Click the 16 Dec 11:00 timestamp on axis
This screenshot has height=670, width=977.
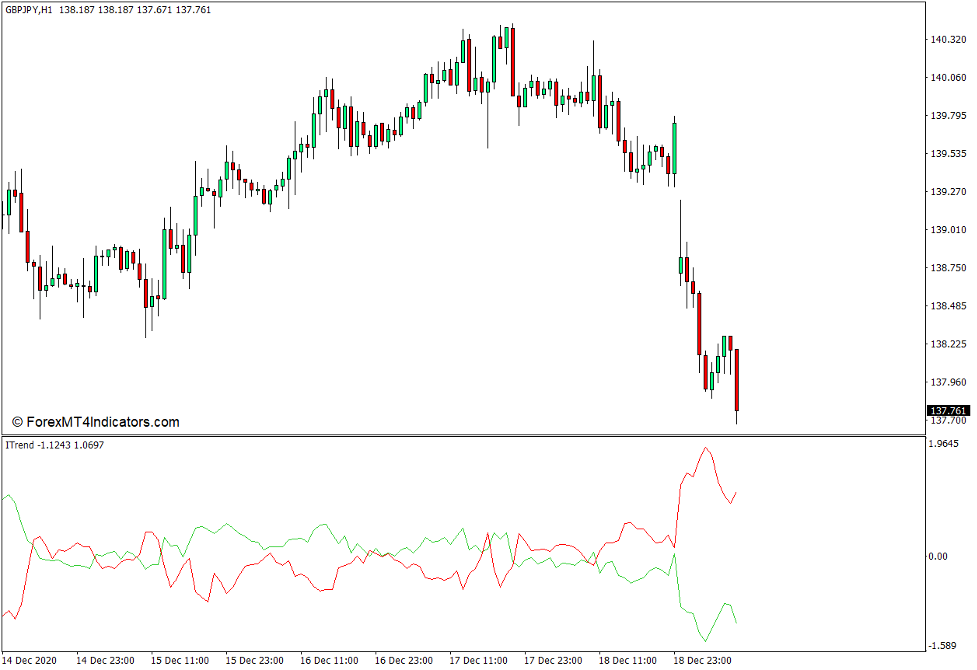(x=331, y=660)
